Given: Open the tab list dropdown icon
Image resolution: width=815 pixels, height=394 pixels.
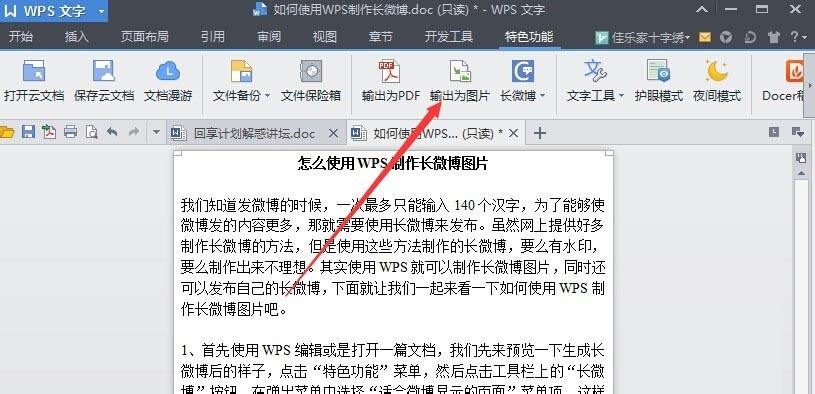Looking at the screenshot, I should pos(797,132).
